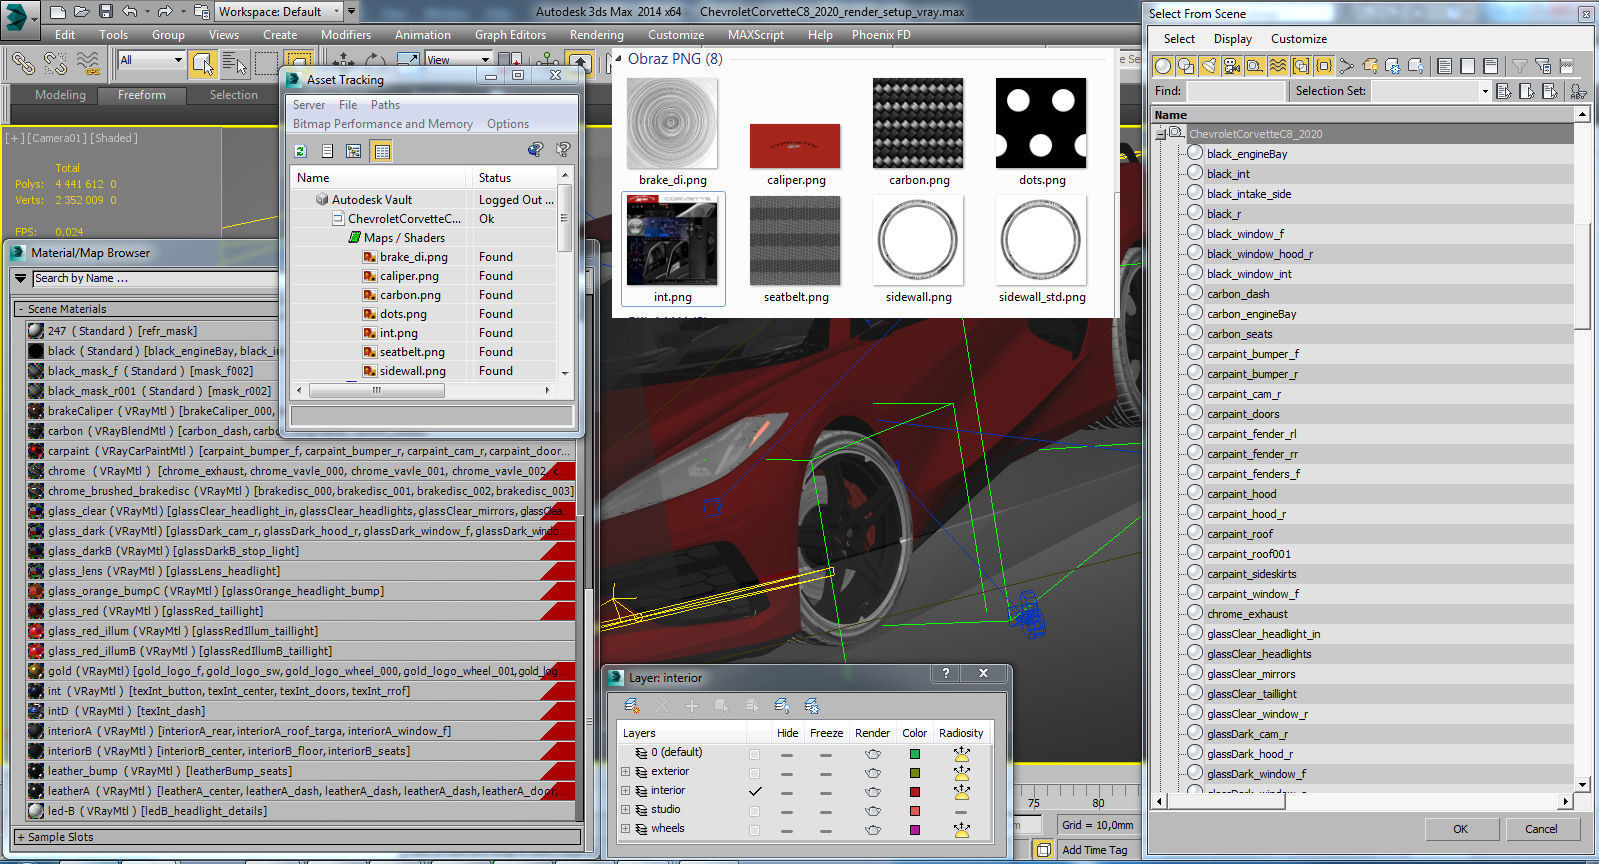The height and width of the screenshot is (864, 1599).
Task: Click Bitmap Performance and Memory menu
Action: point(382,124)
